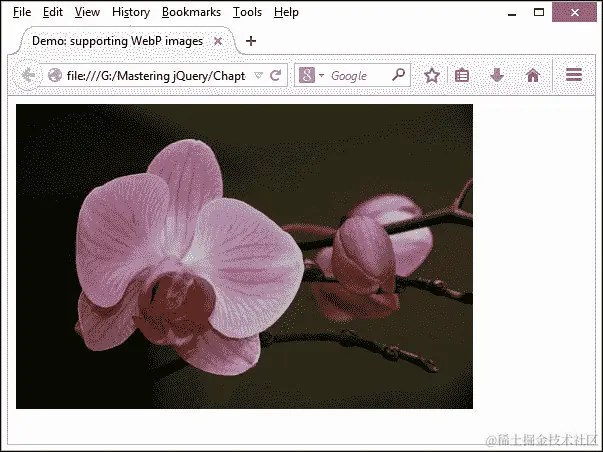Open the History menu
603x452 pixels.
[x=131, y=12]
